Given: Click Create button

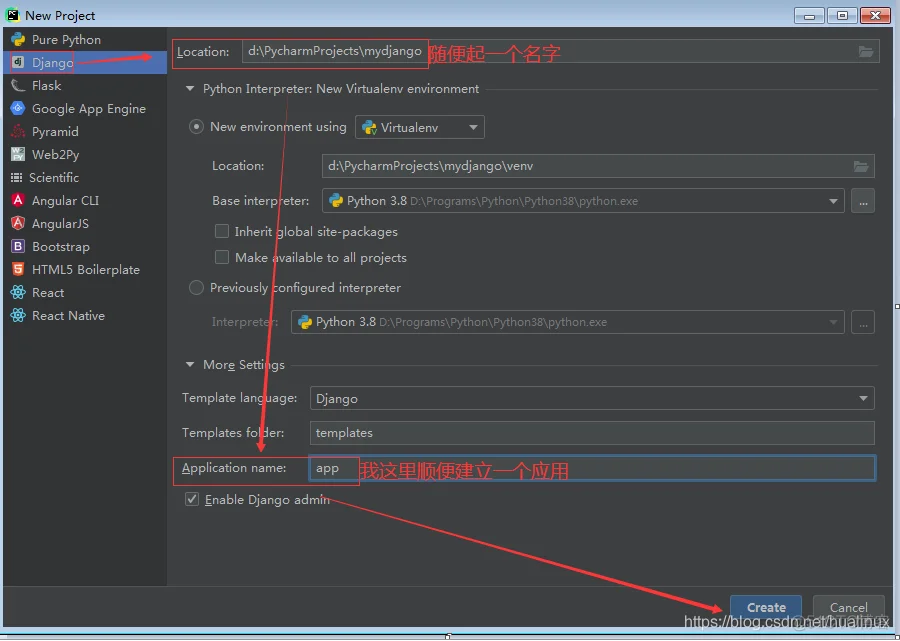Looking at the screenshot, I should click(x=766, y=607).
